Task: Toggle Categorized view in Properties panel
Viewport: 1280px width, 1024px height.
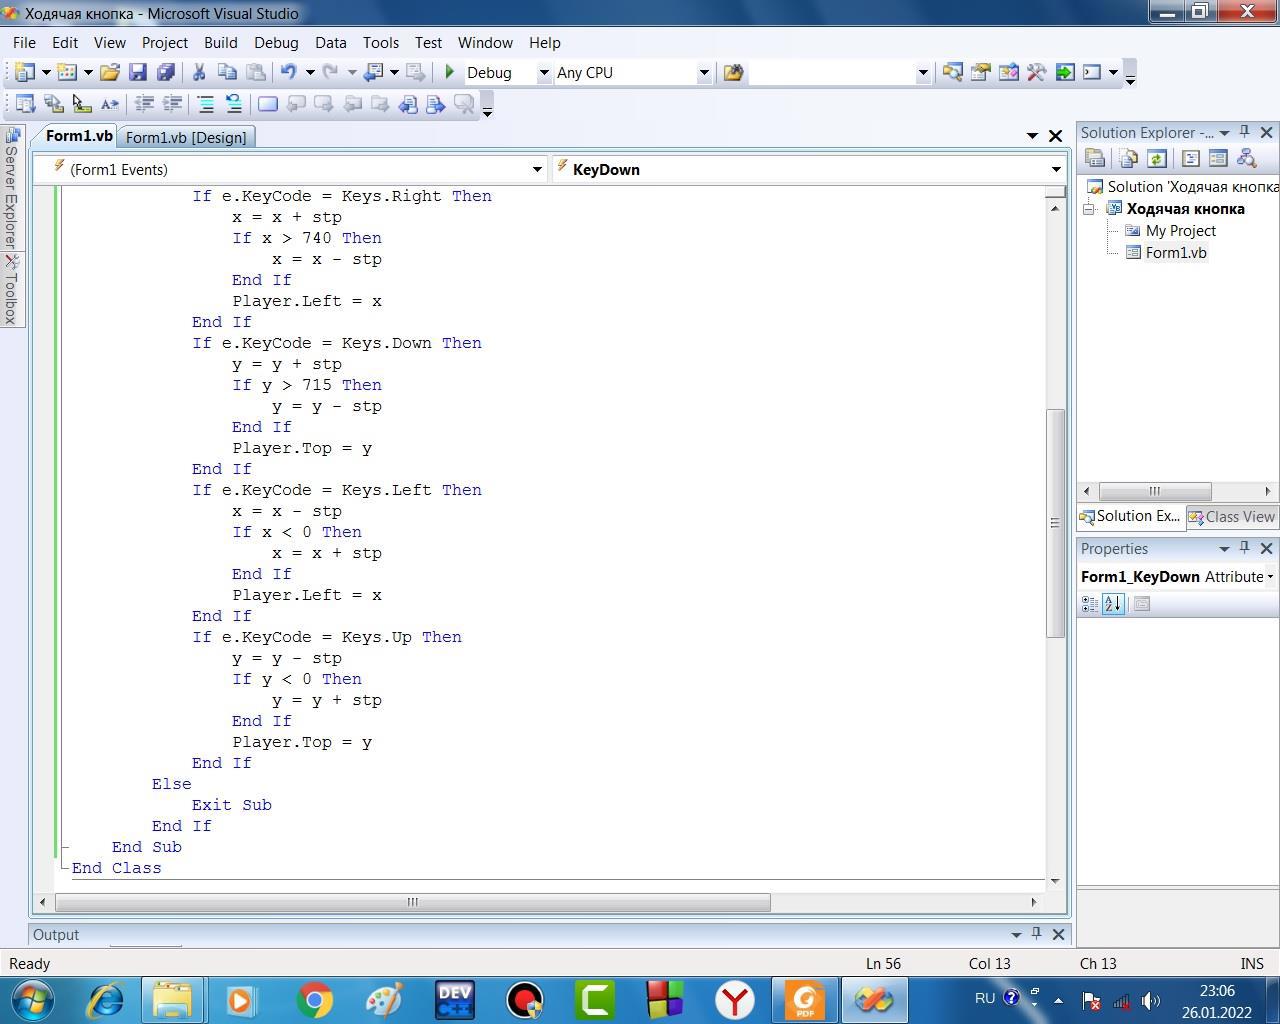Action: (1090, 604)
